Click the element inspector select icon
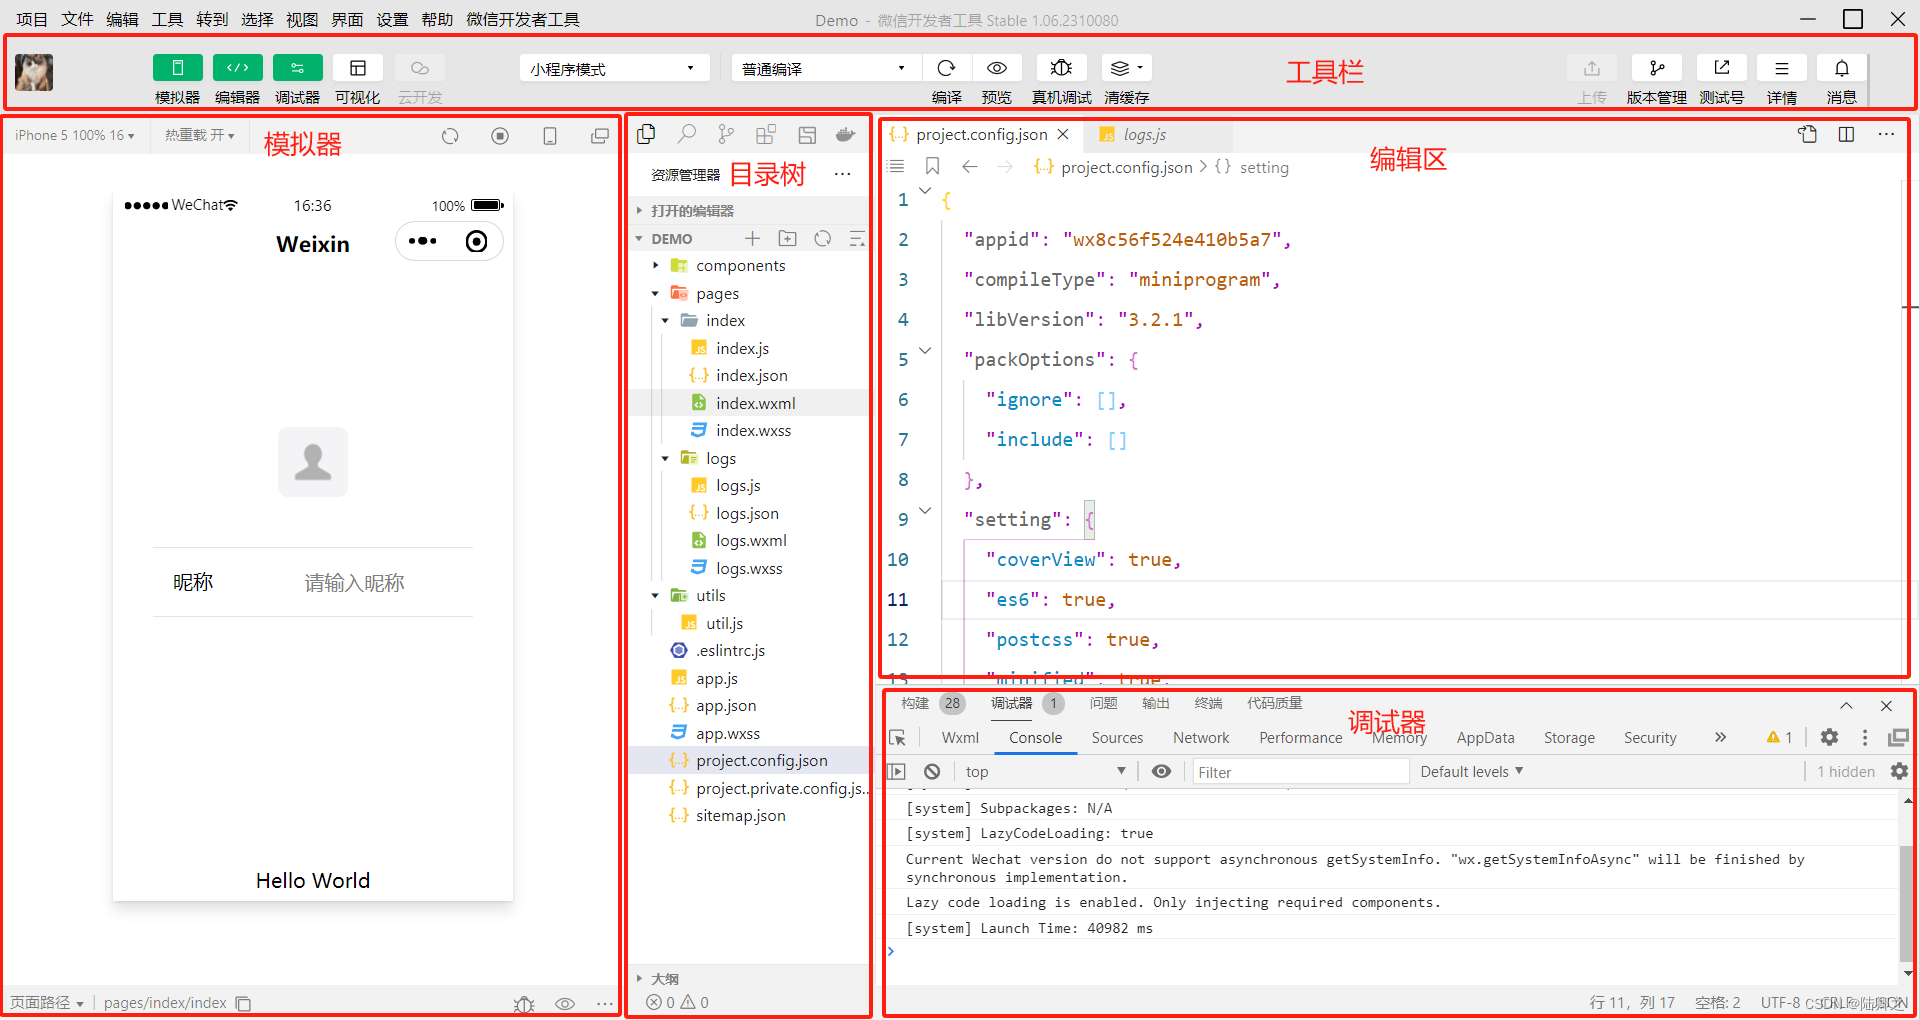1920x1020 pixels. click(897, 738)
